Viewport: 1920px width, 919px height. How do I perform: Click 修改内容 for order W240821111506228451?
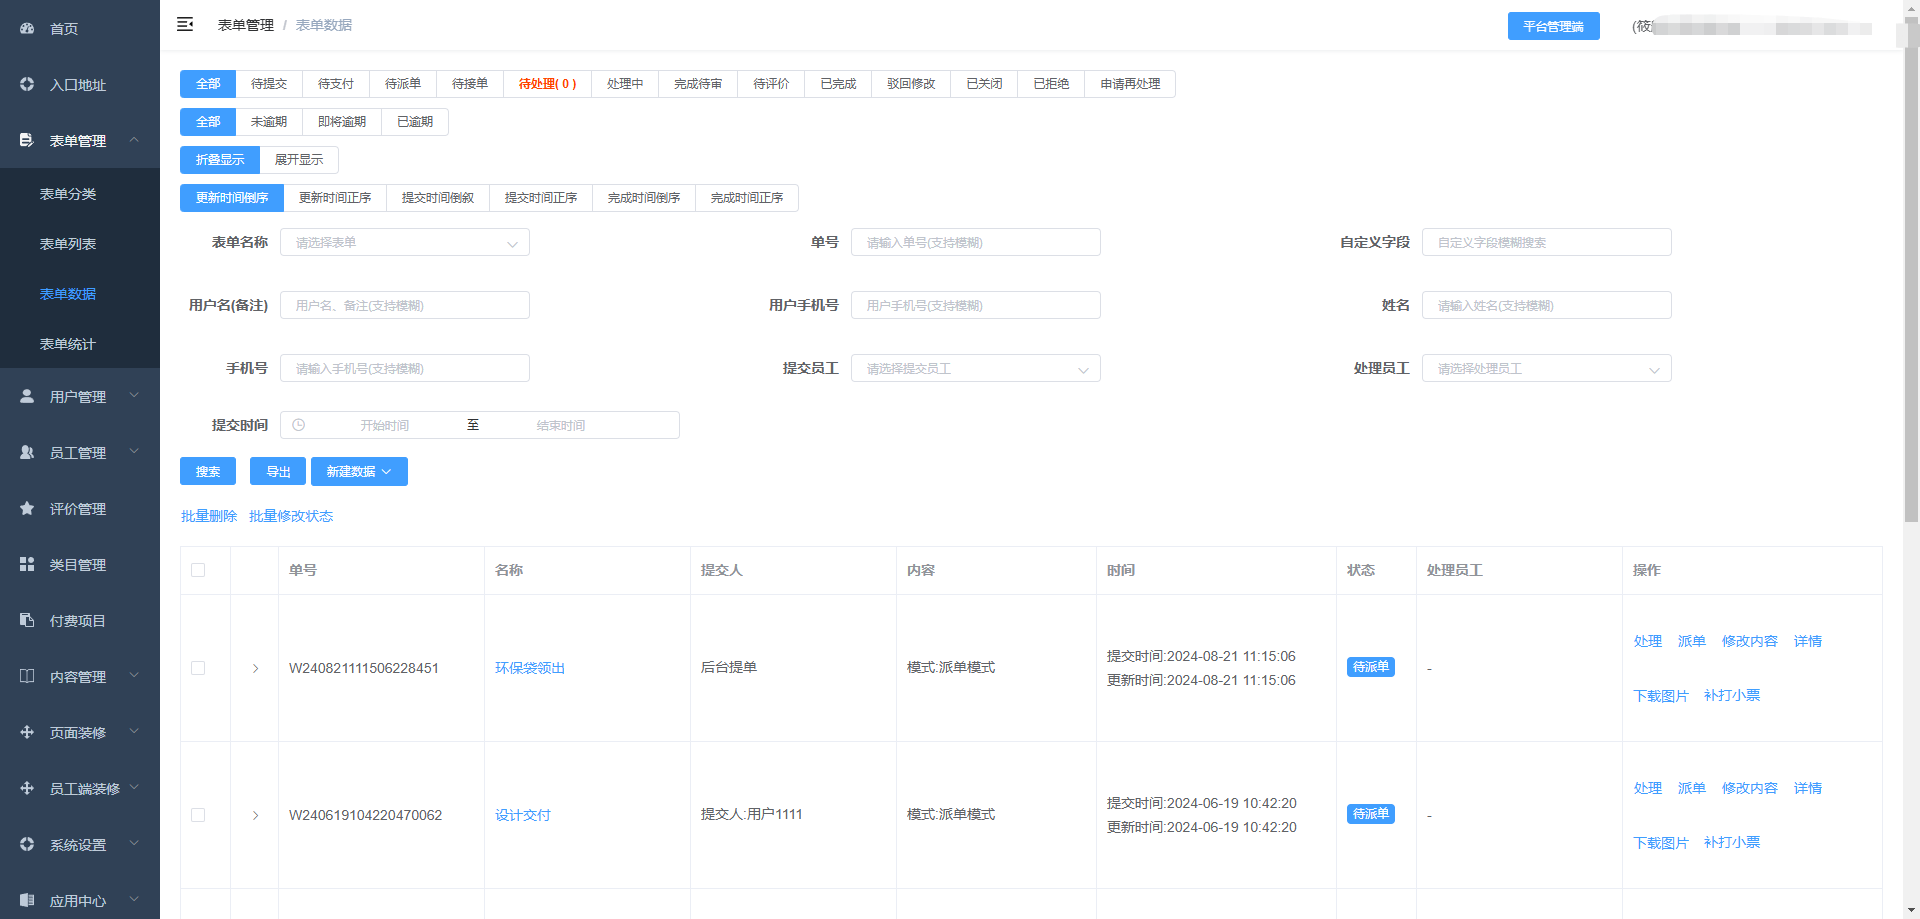pyautogui.click(x=1750, y=641)
